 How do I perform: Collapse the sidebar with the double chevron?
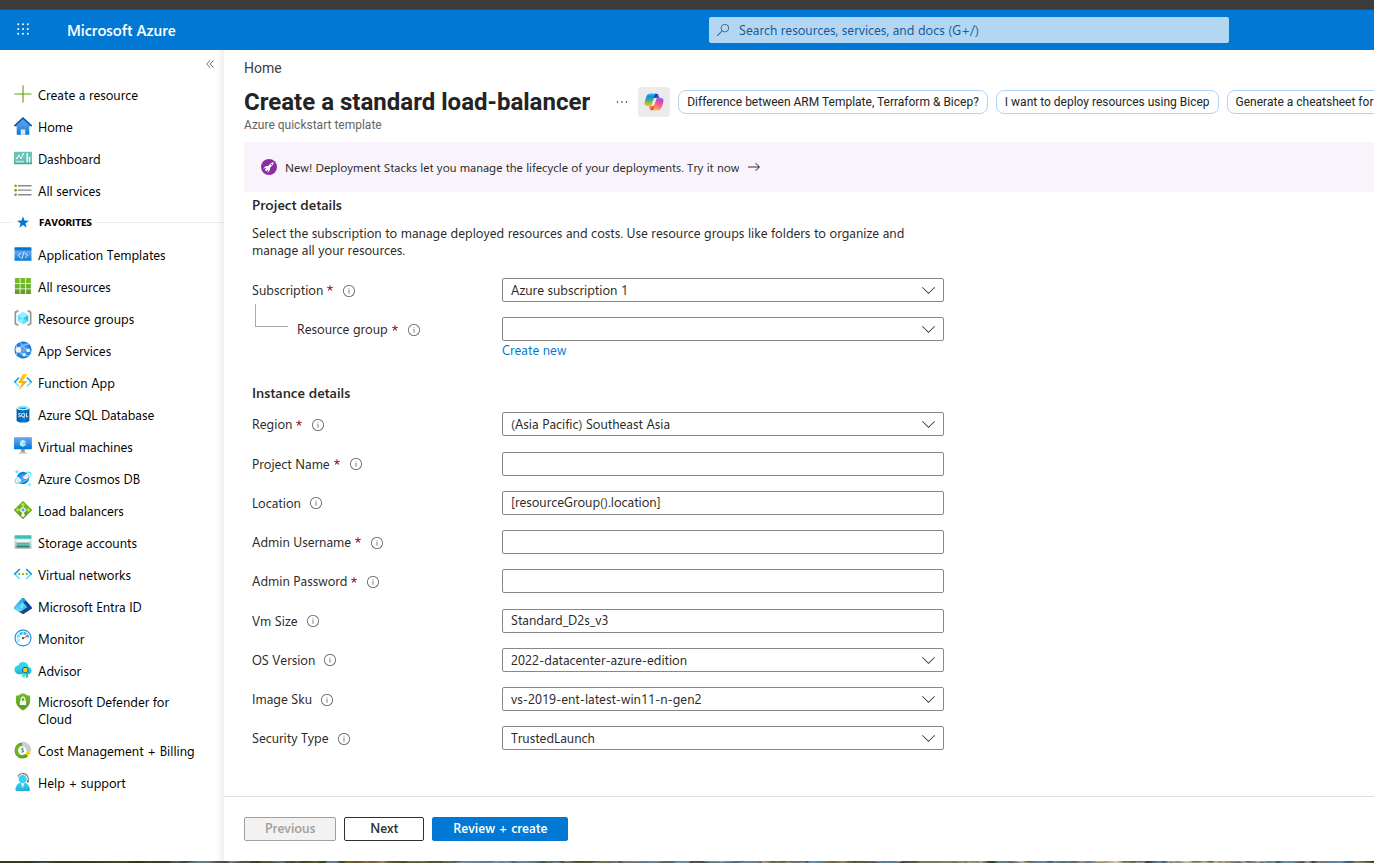pyautogui.click(x=210, y=64)
